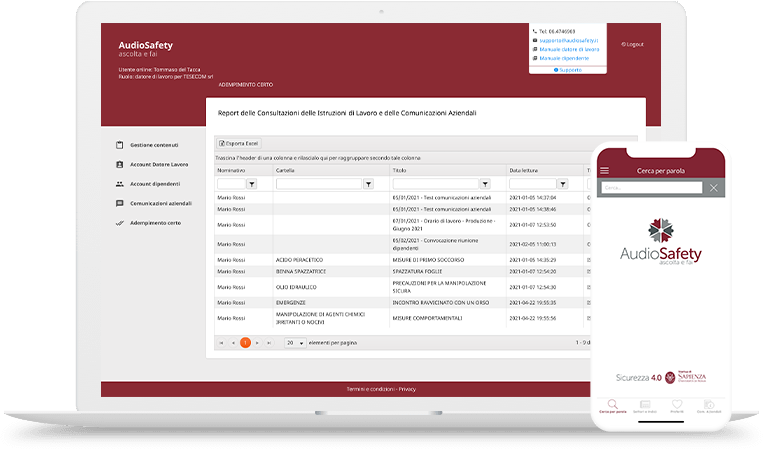Clear search with X on phone
The height and width of the screenshot is (449, 763).
click(713, 188)
